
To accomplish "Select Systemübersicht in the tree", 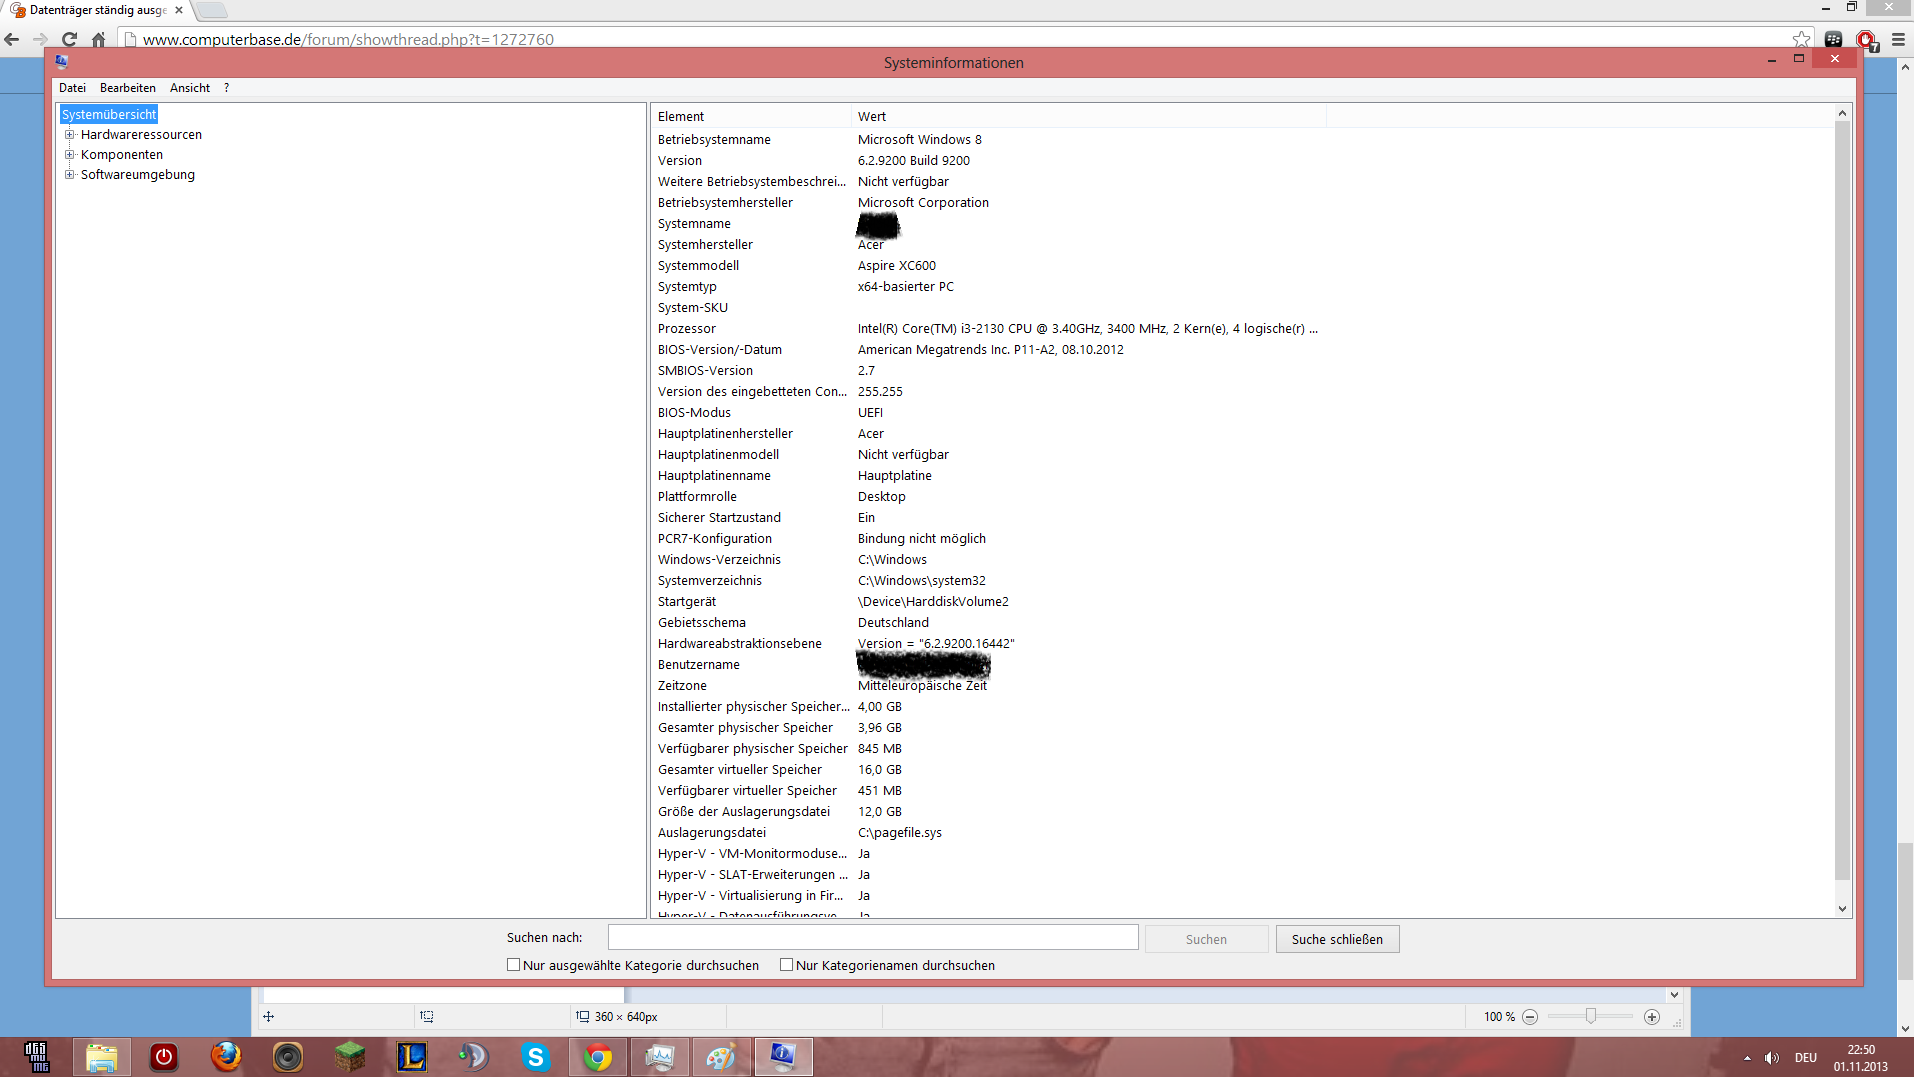I will click(x=109, y=115).
